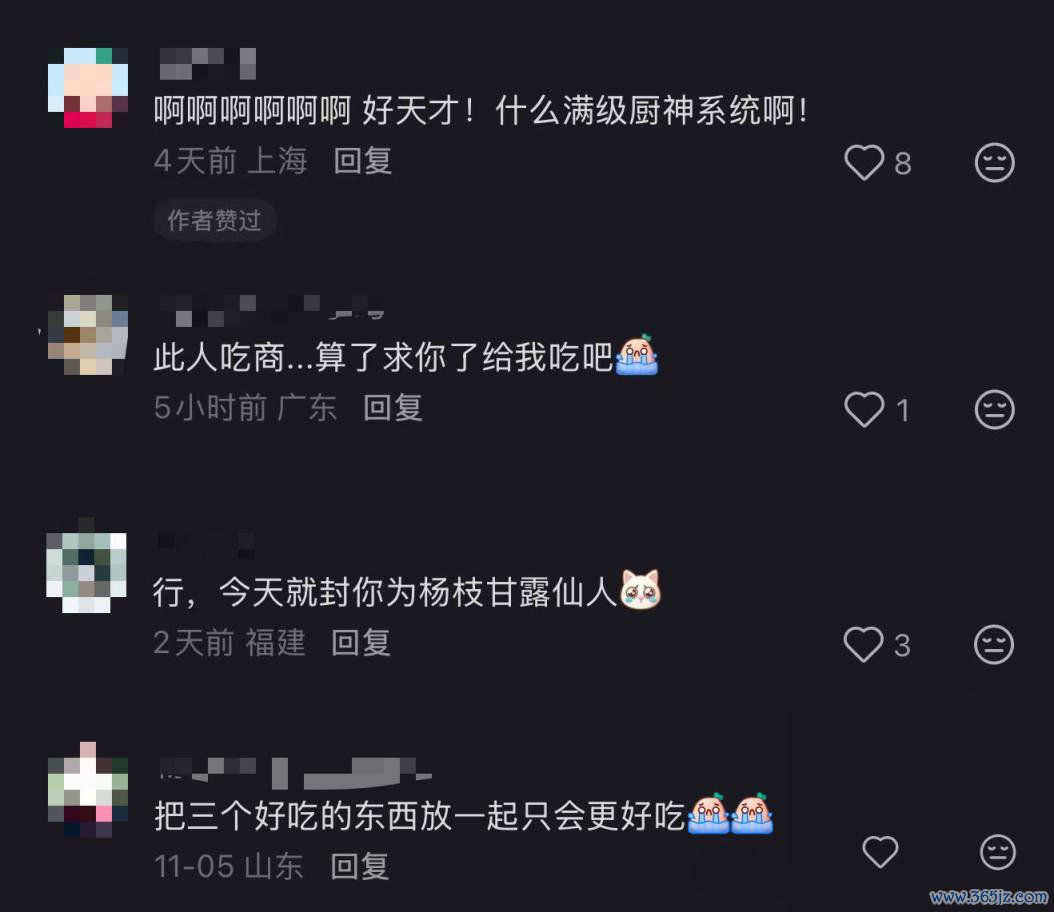Viewport: 1054px width, 912px height.
Task: Reply to the 11-05 山东 comment
Action: click(x=360, y=866)
